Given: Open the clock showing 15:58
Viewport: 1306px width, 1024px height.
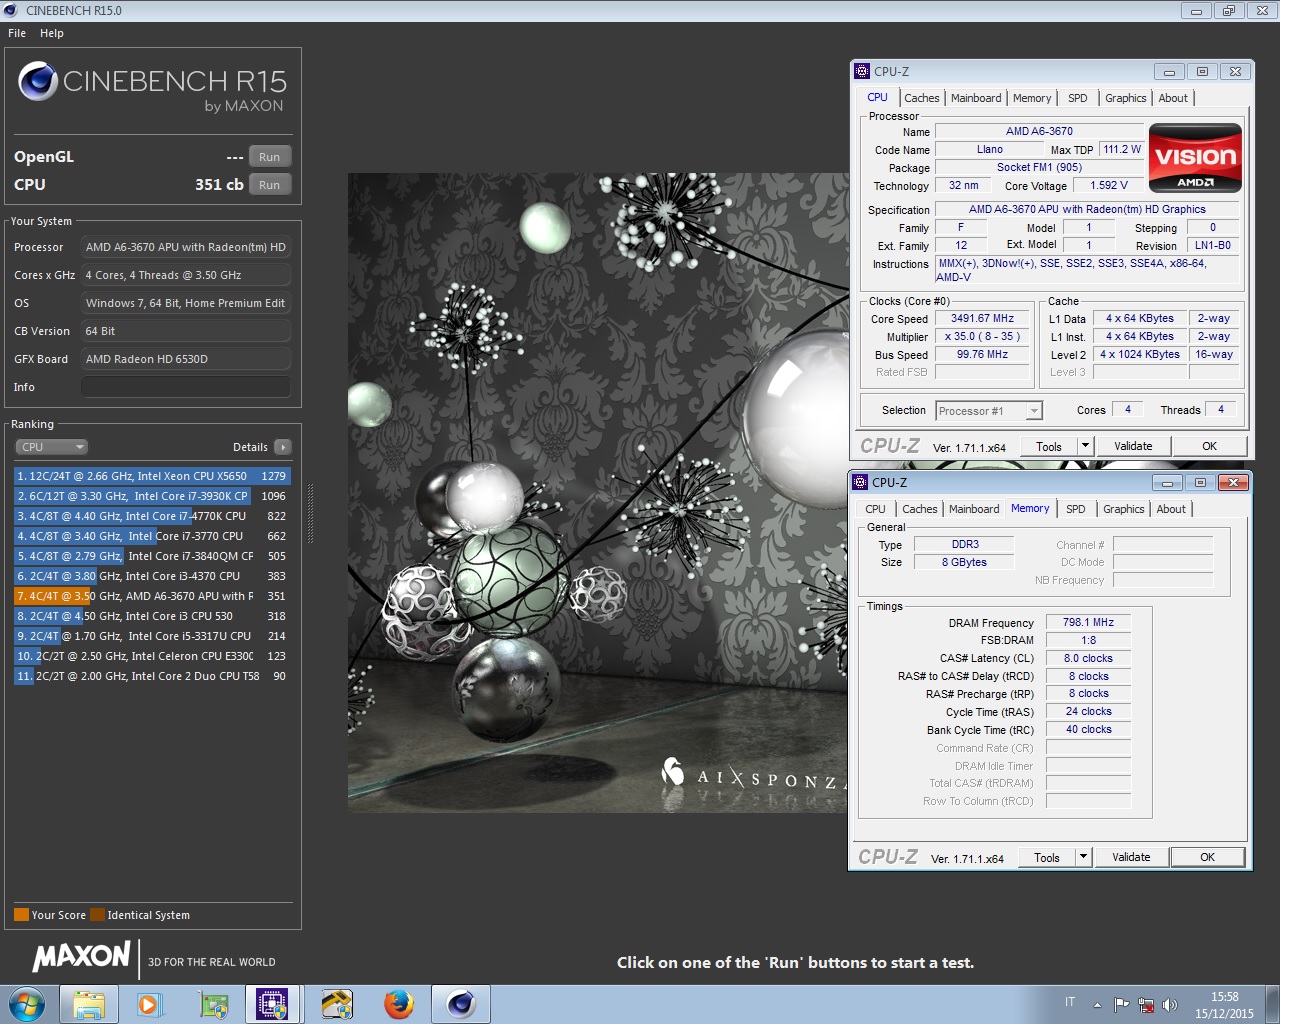Looking at the screenshot, I should (x=1224, y=1005).
